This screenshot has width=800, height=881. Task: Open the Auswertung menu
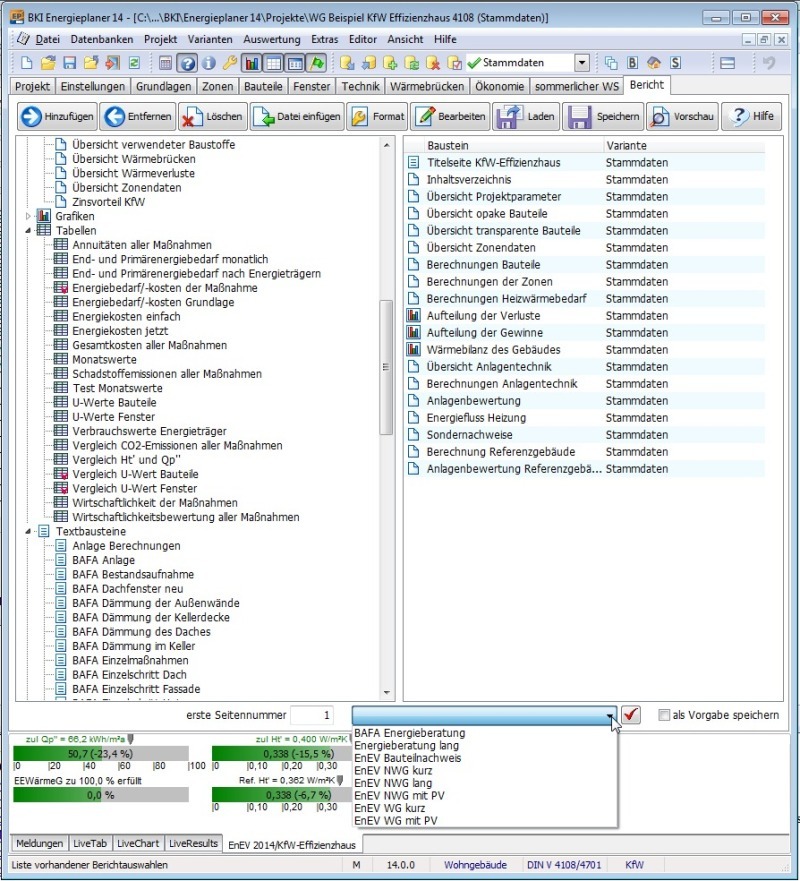[272, 39]
